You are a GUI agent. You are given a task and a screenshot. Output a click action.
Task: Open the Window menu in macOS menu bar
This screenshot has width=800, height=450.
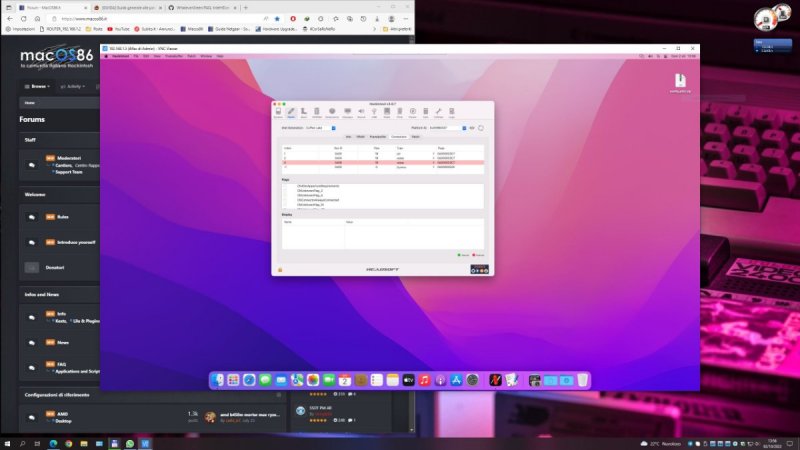[x=206, y=56]
